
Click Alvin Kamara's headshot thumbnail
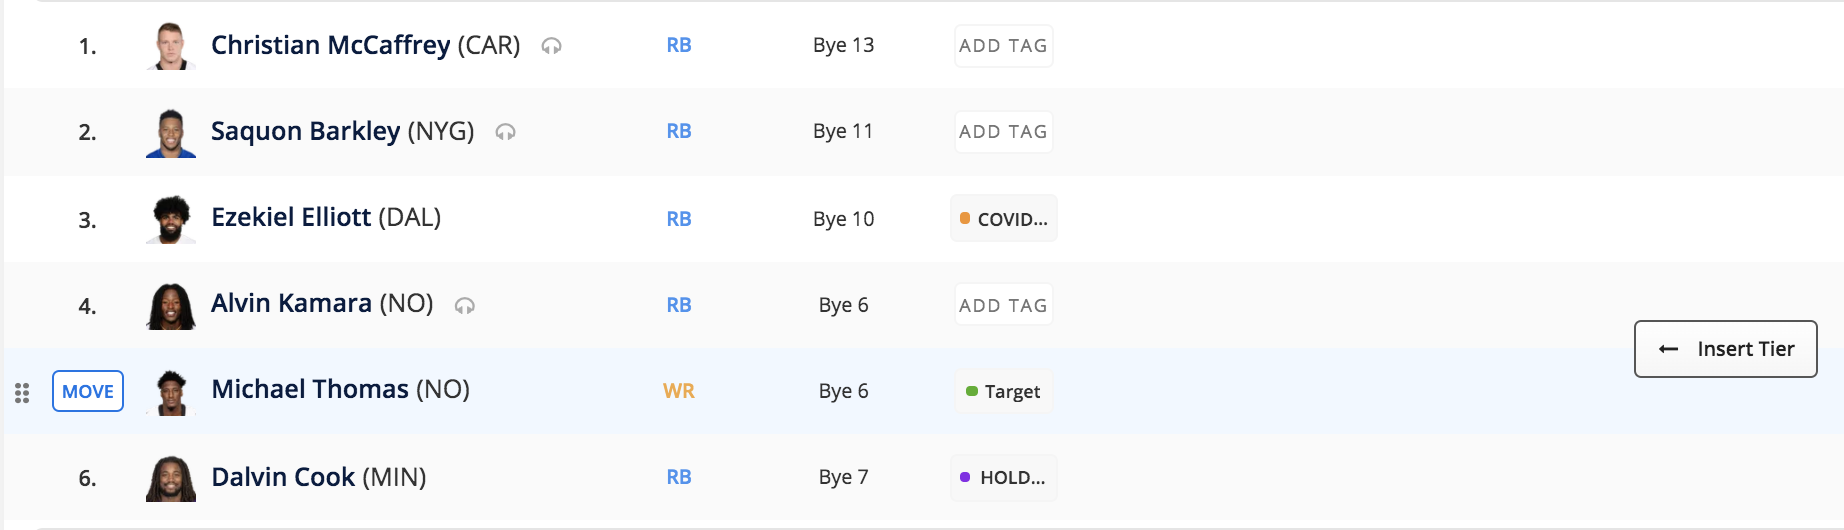[171, 306]
